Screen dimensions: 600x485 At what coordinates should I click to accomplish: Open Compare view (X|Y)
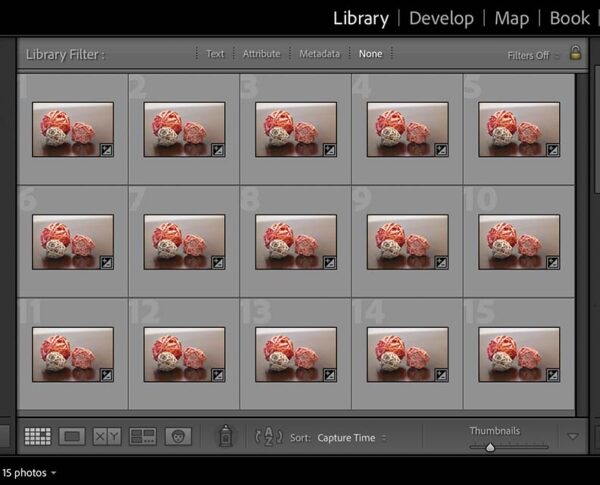(107, 436)
